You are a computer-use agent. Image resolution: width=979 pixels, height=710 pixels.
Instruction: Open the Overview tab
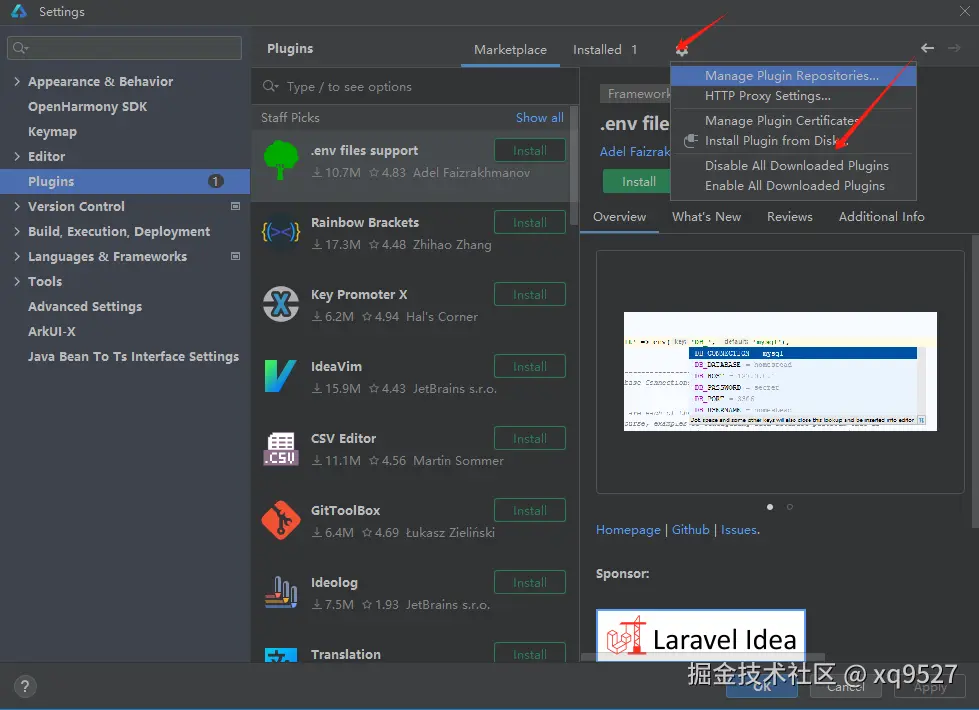[x=619, y=217]
